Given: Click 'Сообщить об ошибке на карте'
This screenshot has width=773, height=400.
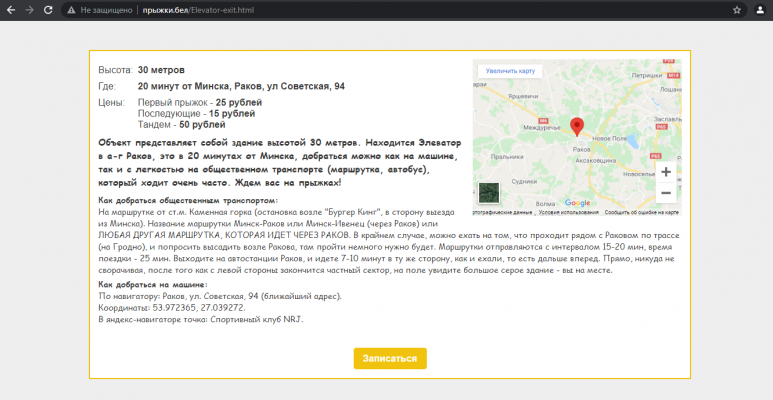Looking at the screenshot, I should tap(642, 212).
